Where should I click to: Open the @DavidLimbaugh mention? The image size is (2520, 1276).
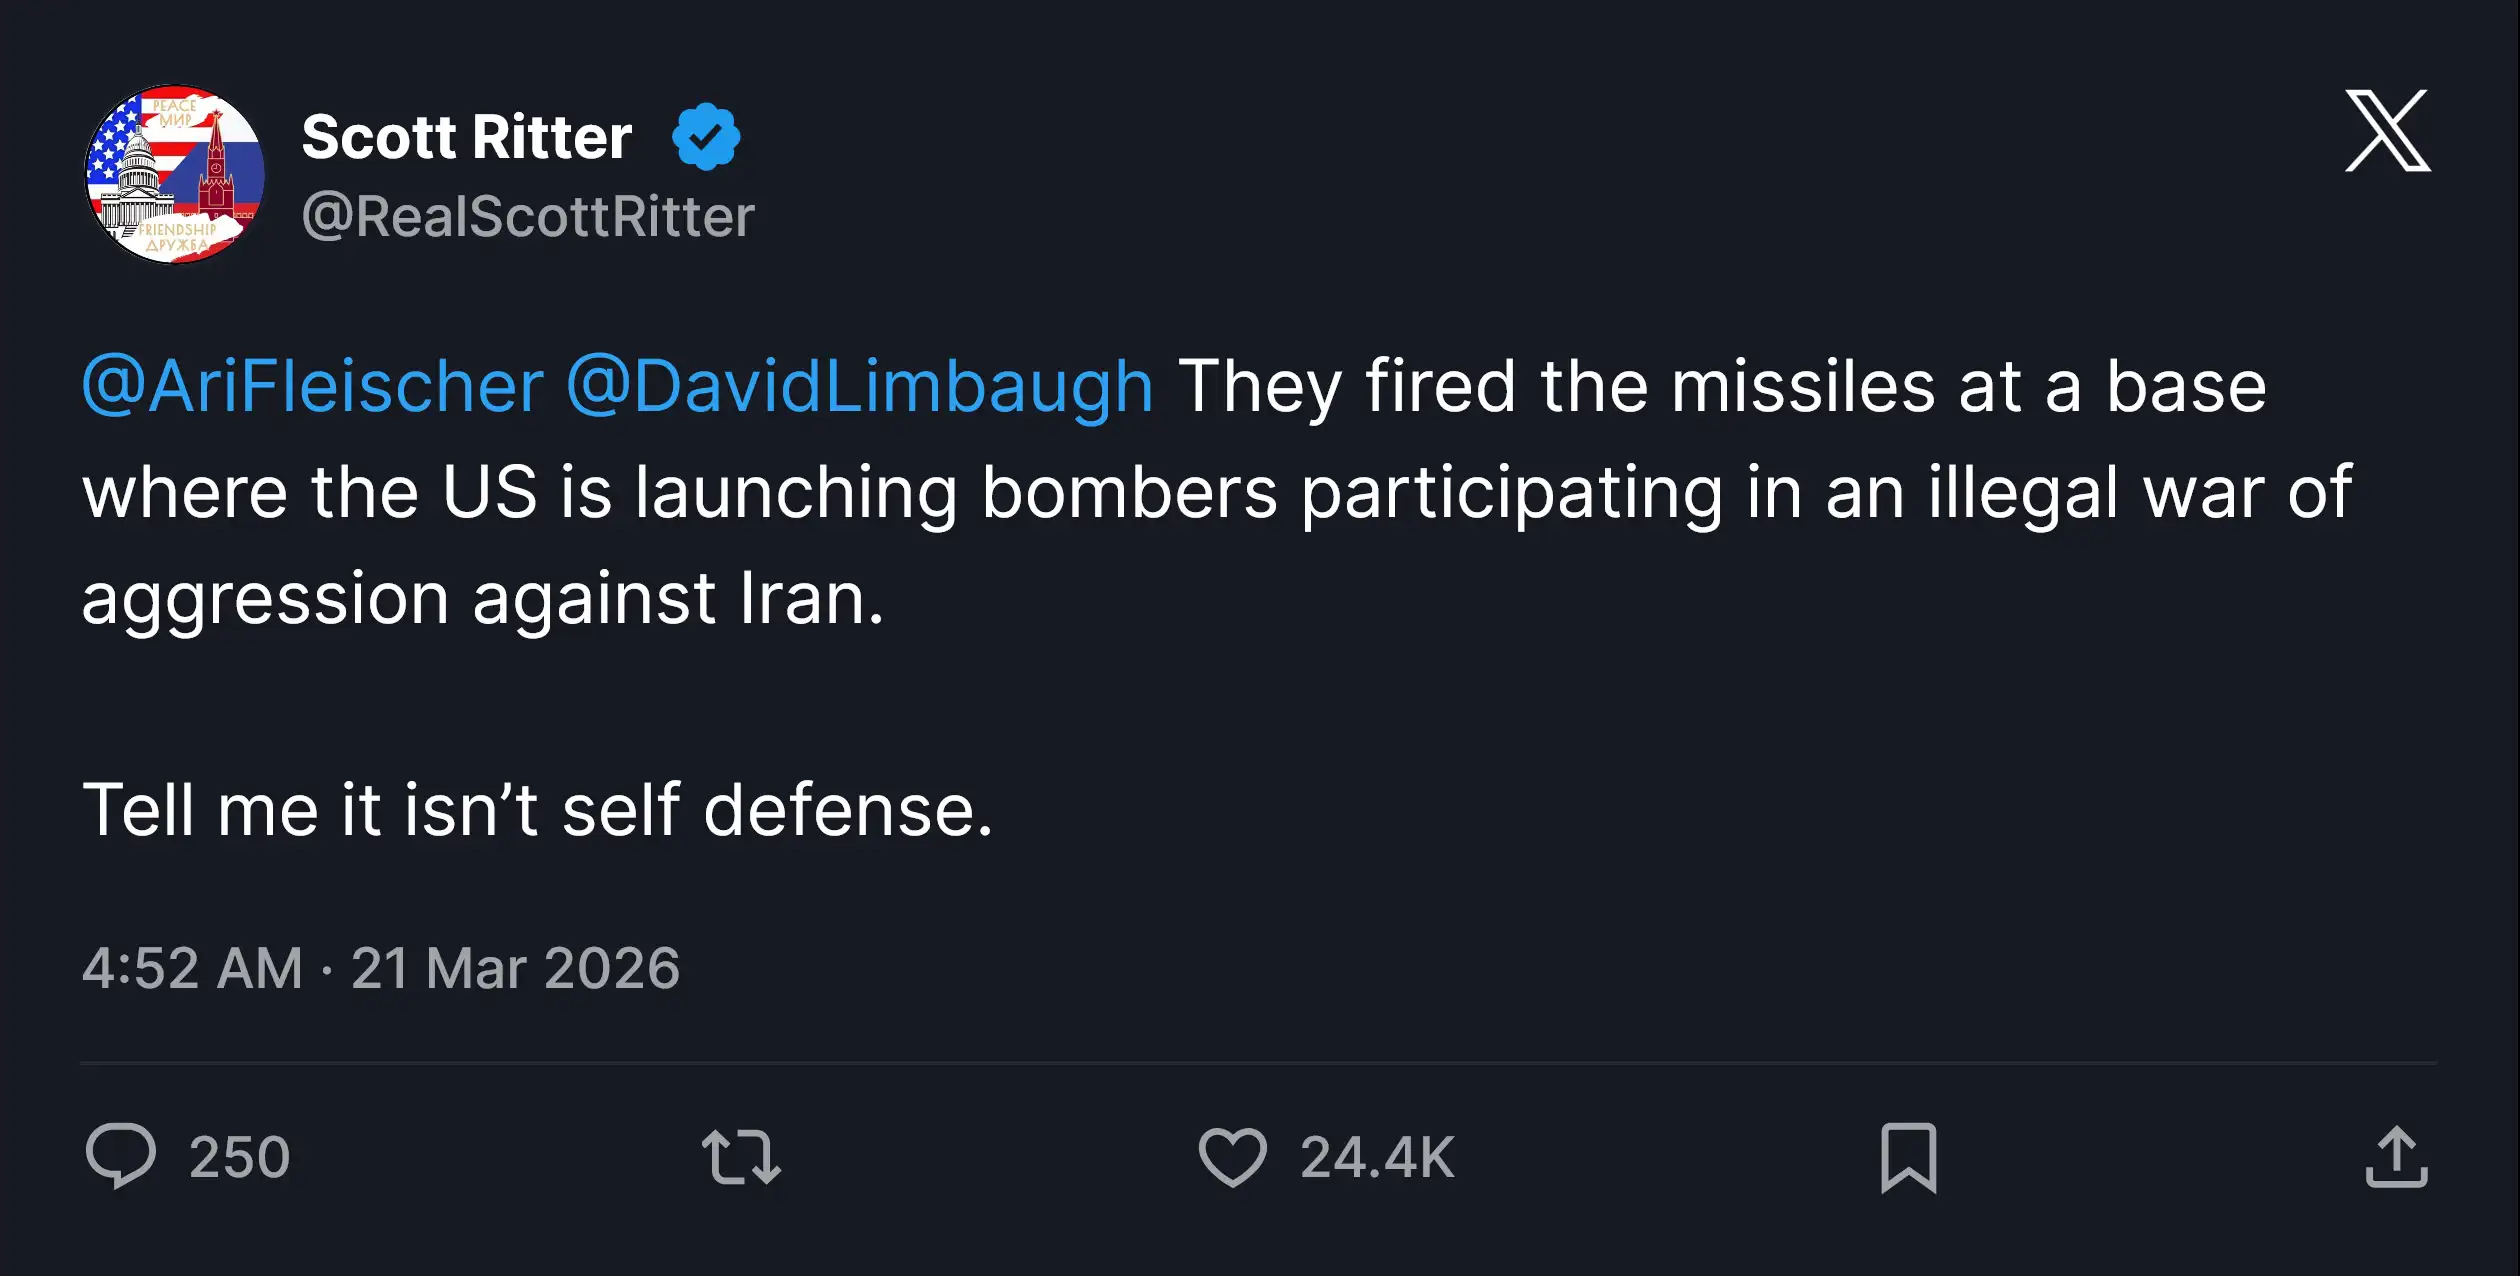pyautogui.click(x=860, y=386)
